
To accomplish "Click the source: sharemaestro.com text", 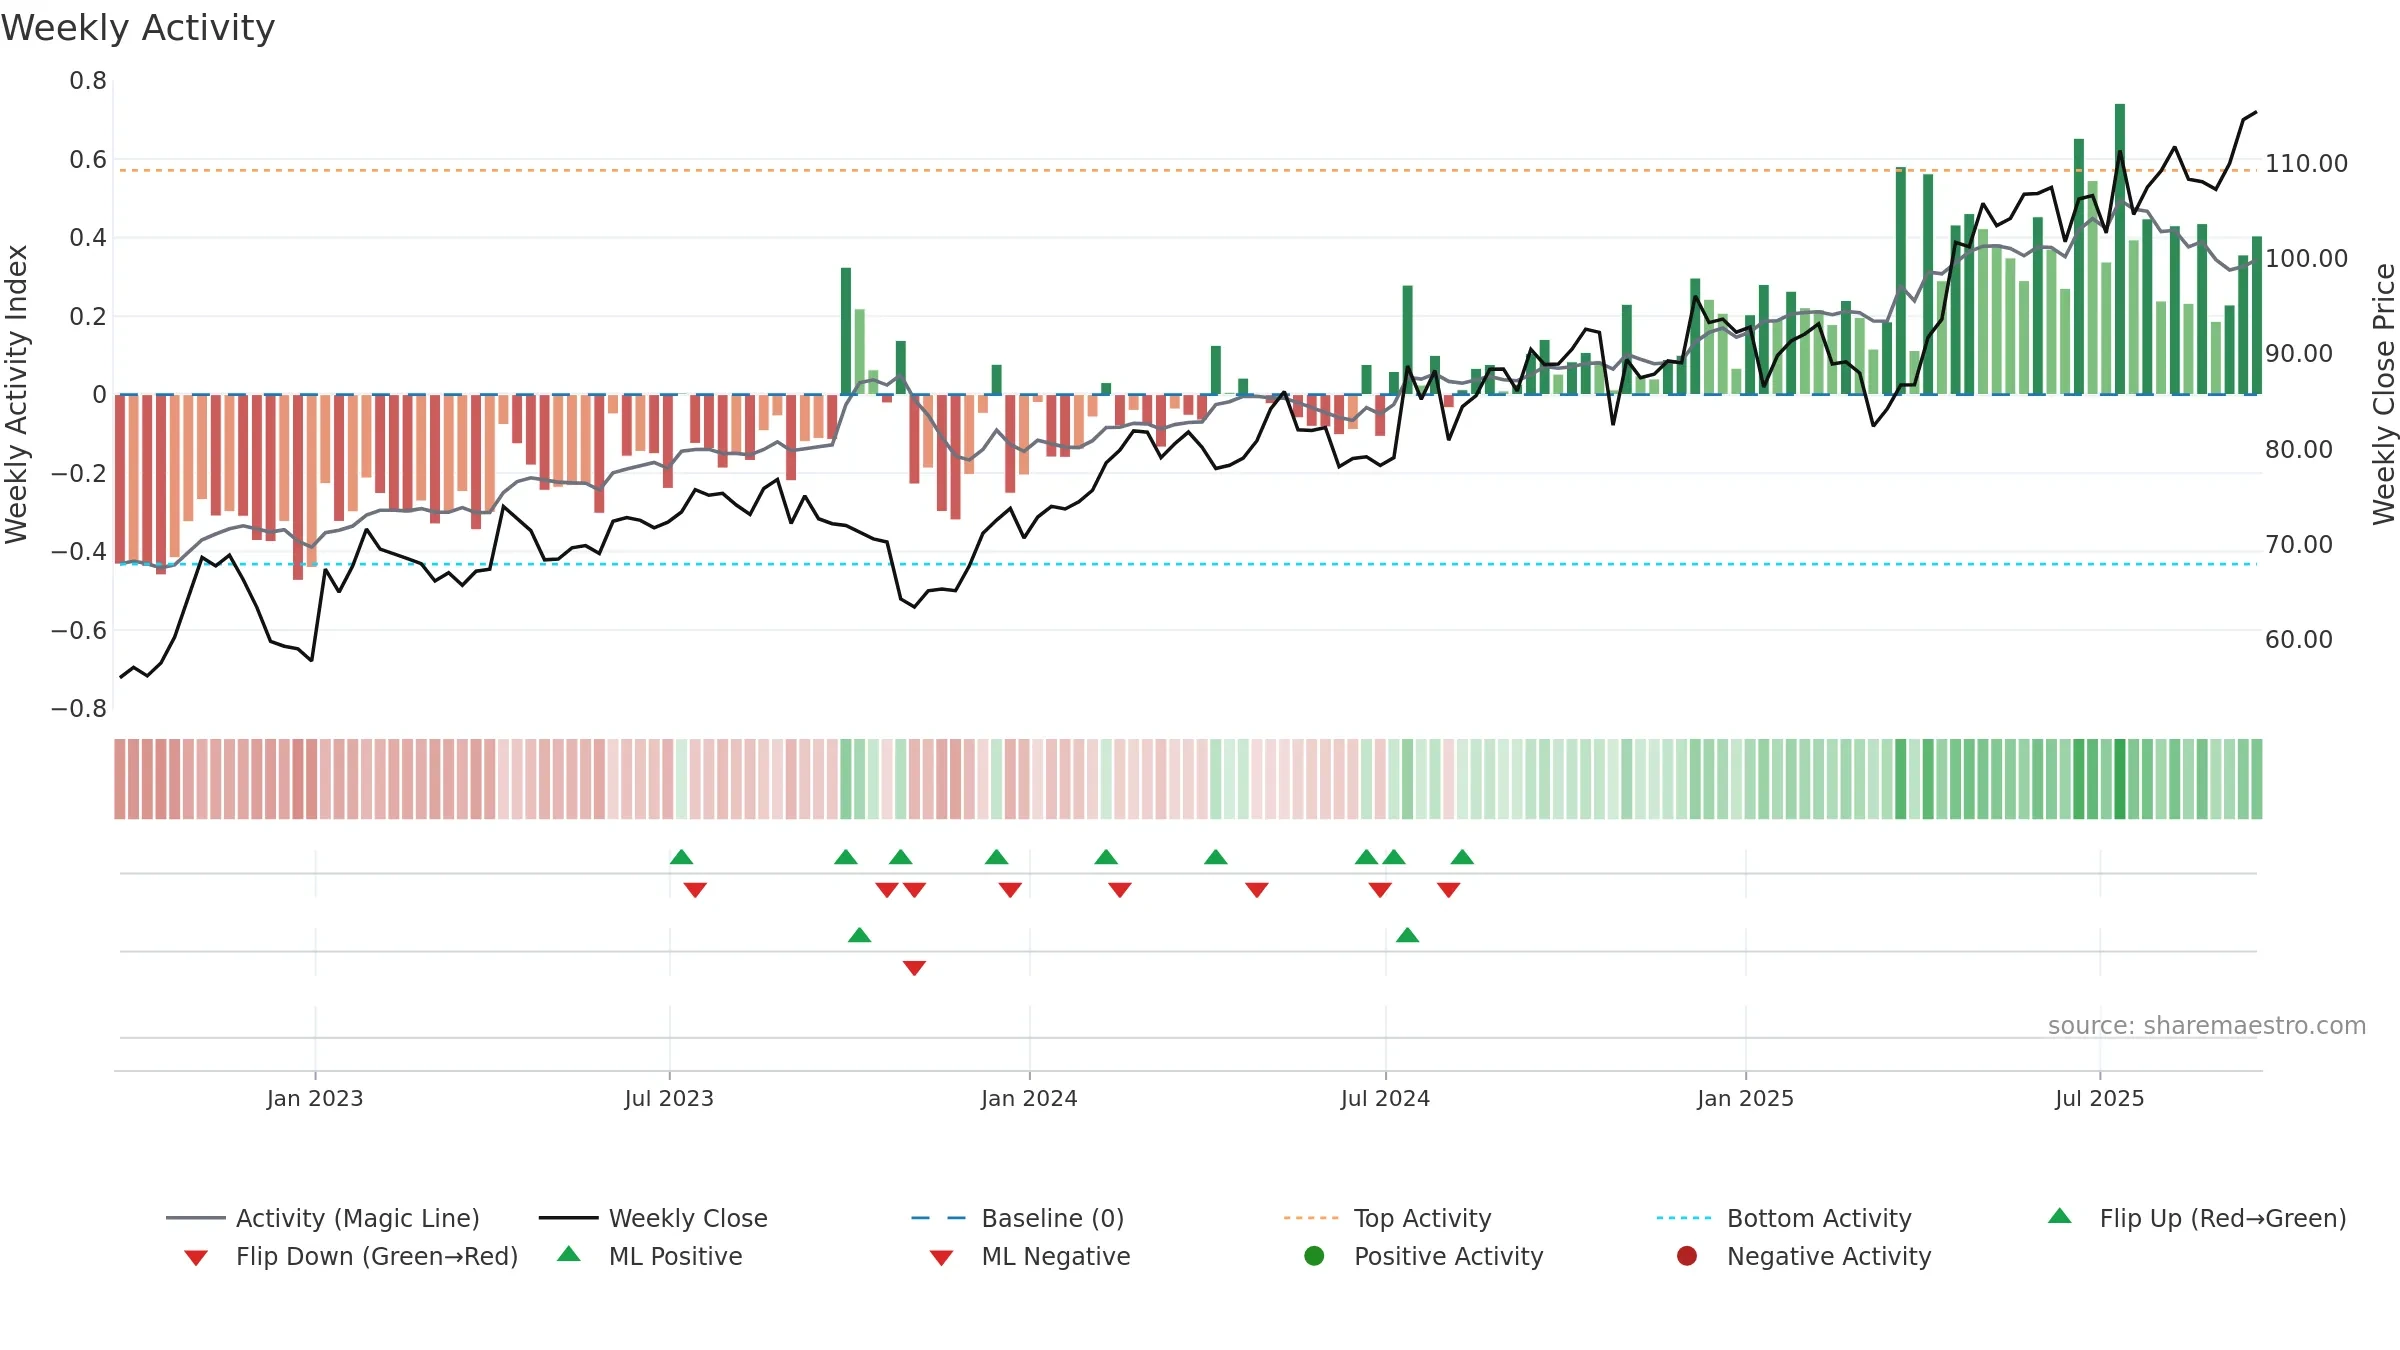I will 2207,1026.
